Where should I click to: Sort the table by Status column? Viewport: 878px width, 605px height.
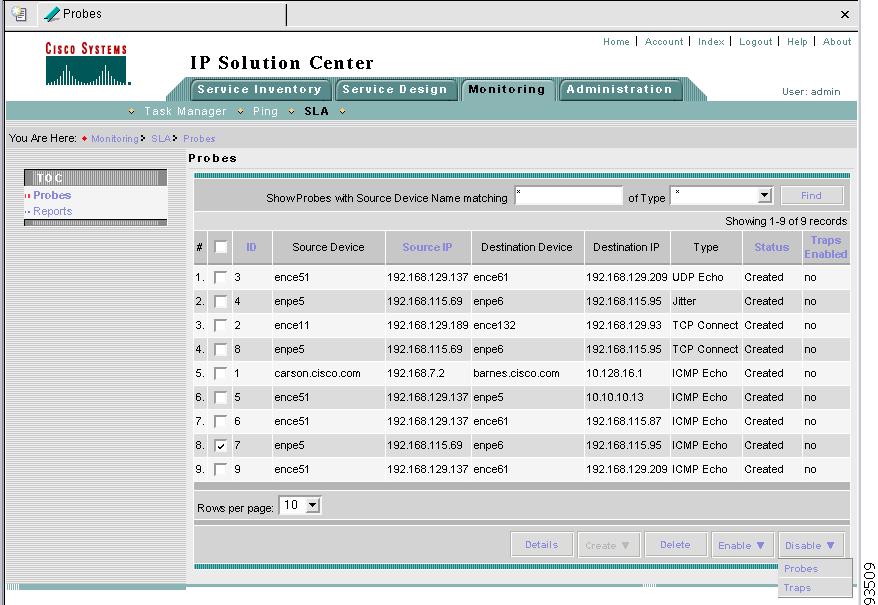pyautogui.click(x=772, y=247)
